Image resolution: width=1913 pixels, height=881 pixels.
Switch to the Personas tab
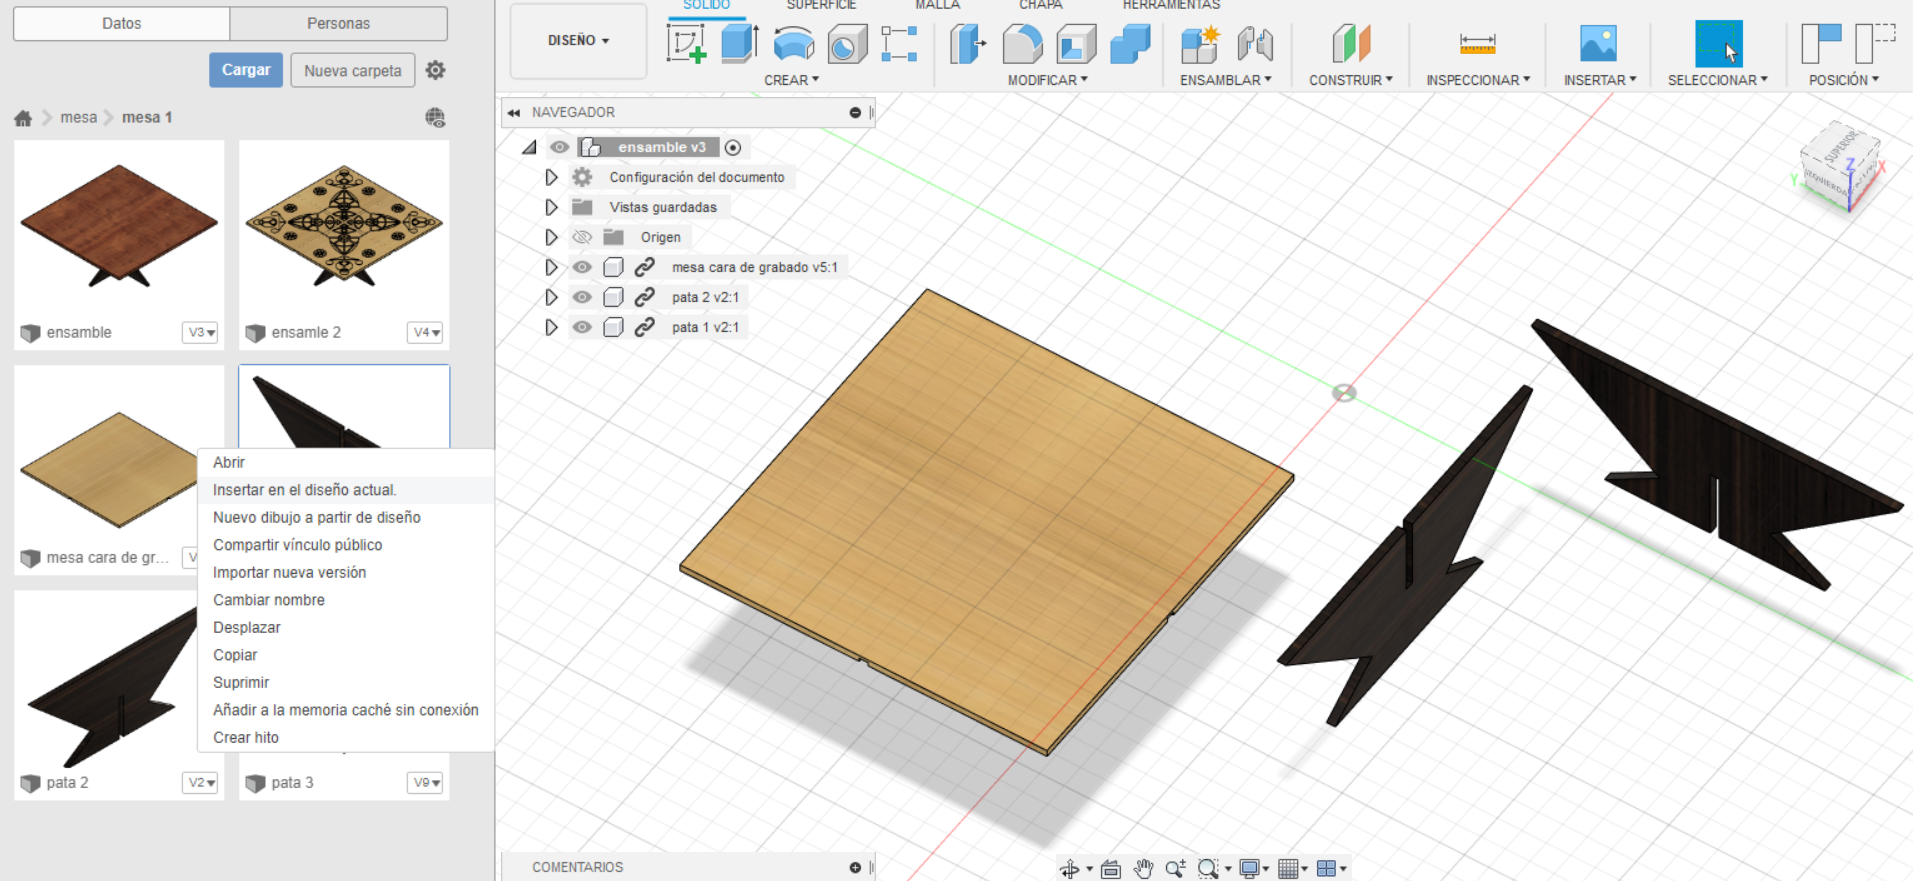coord(338,23)
